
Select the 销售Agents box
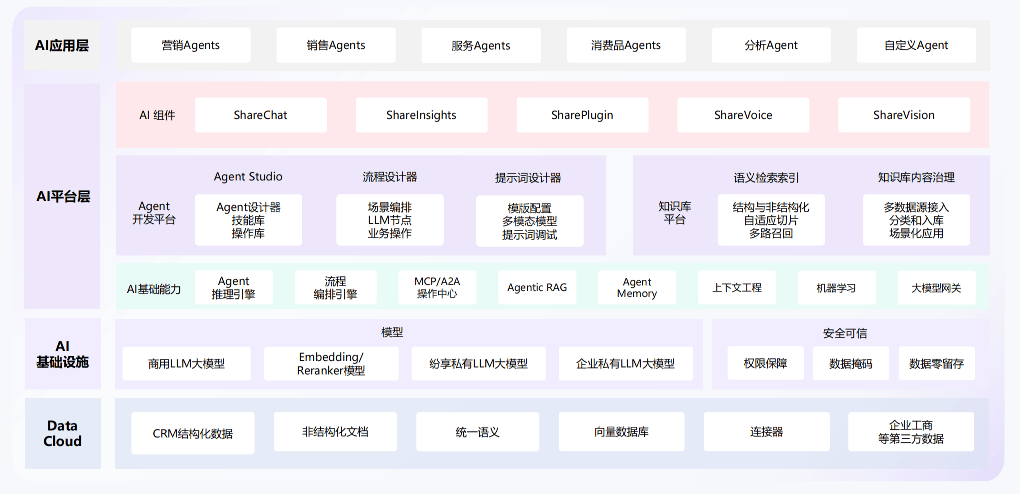pyautogui.click(x=336, y=45)
